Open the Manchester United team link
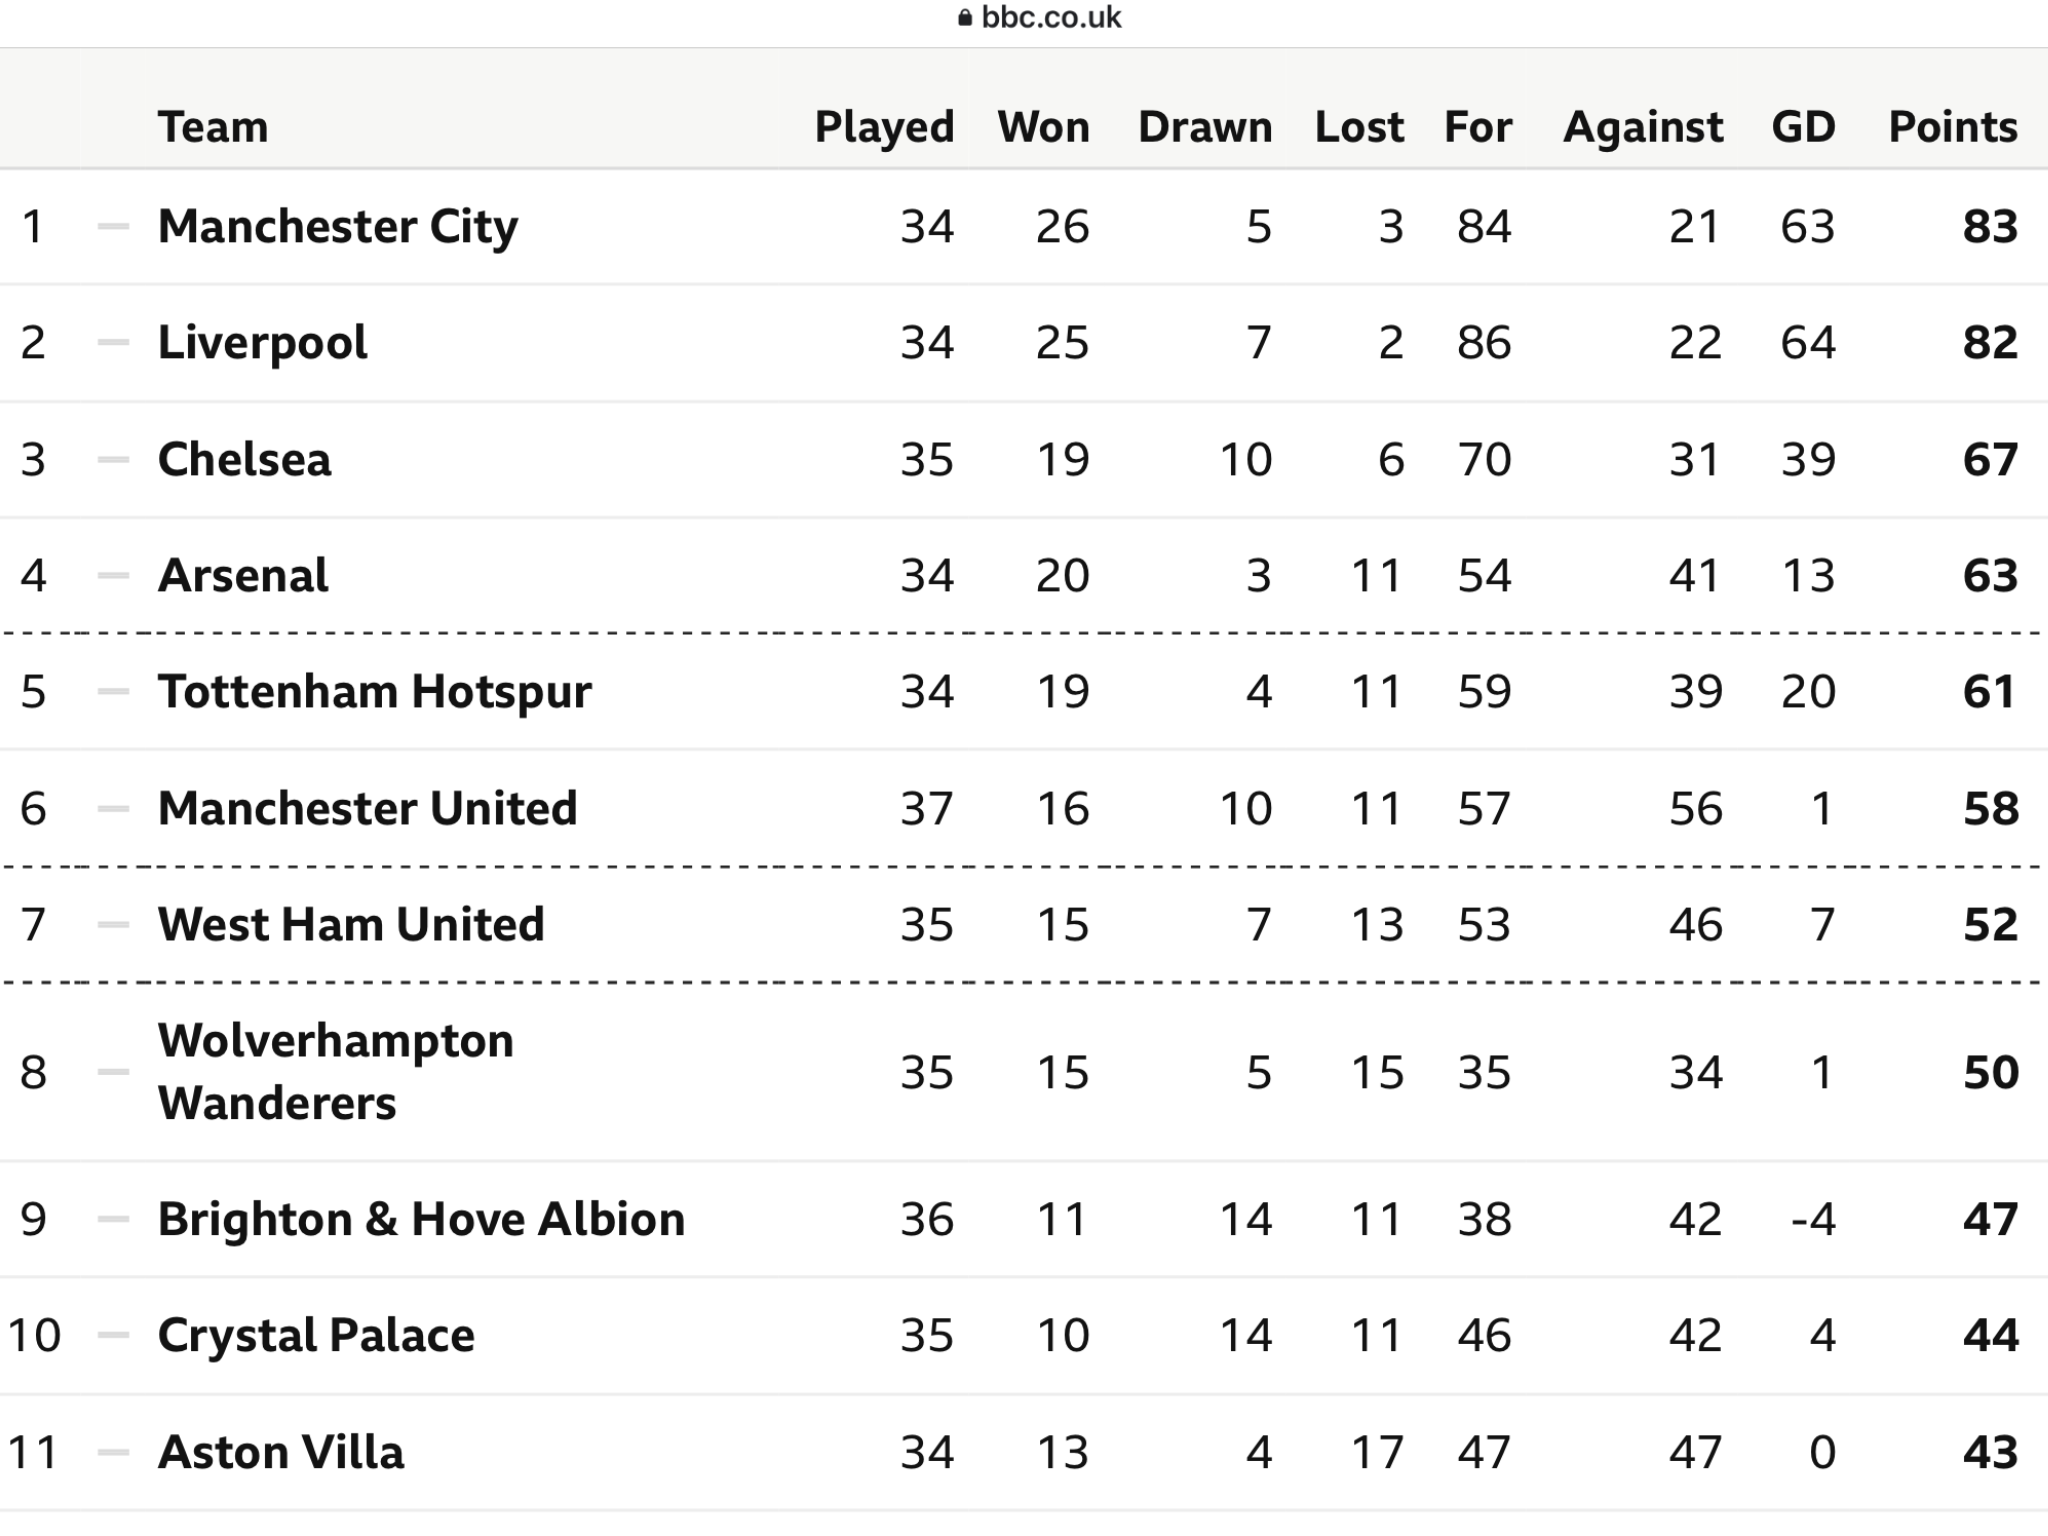The width and height of the screenshot is (2048, 1536). [x=368, y=808]
